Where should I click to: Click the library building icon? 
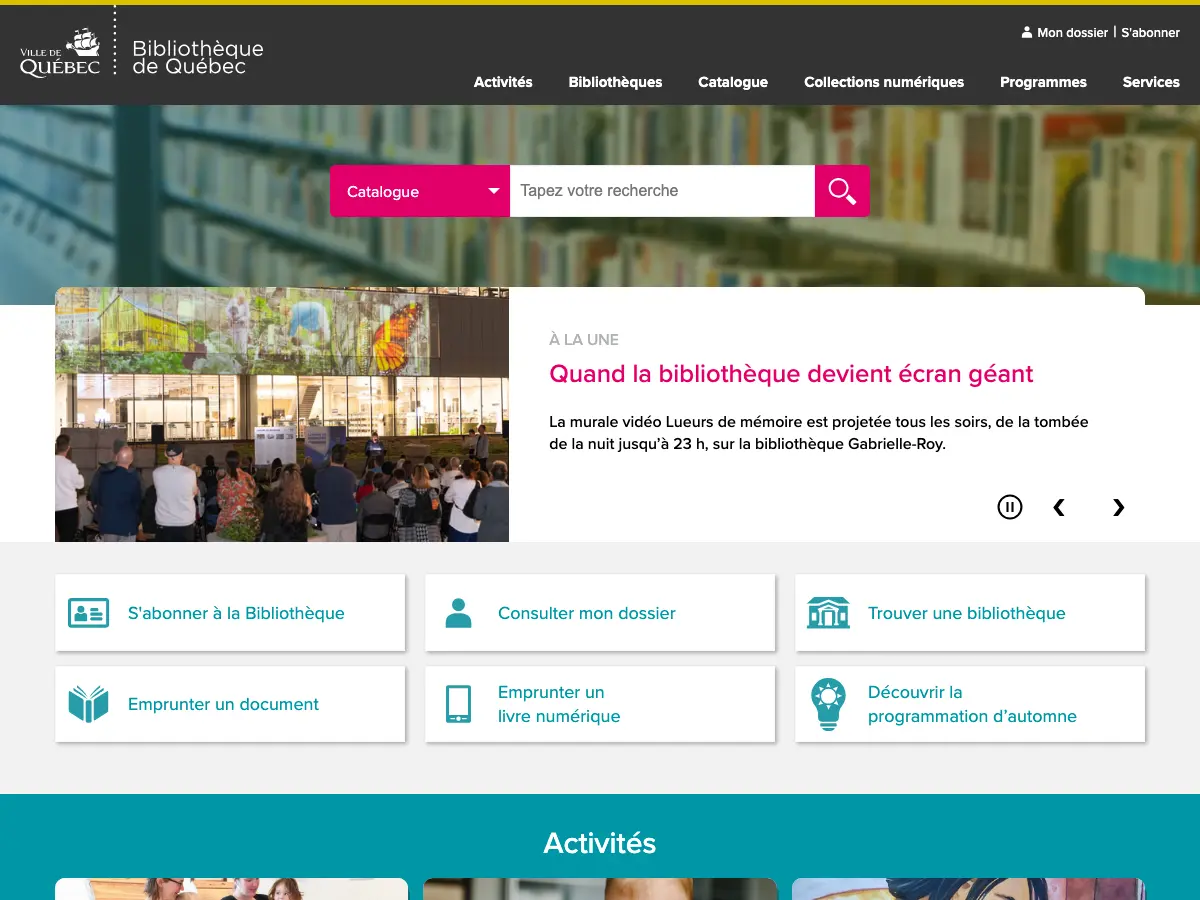click(828, 613)
